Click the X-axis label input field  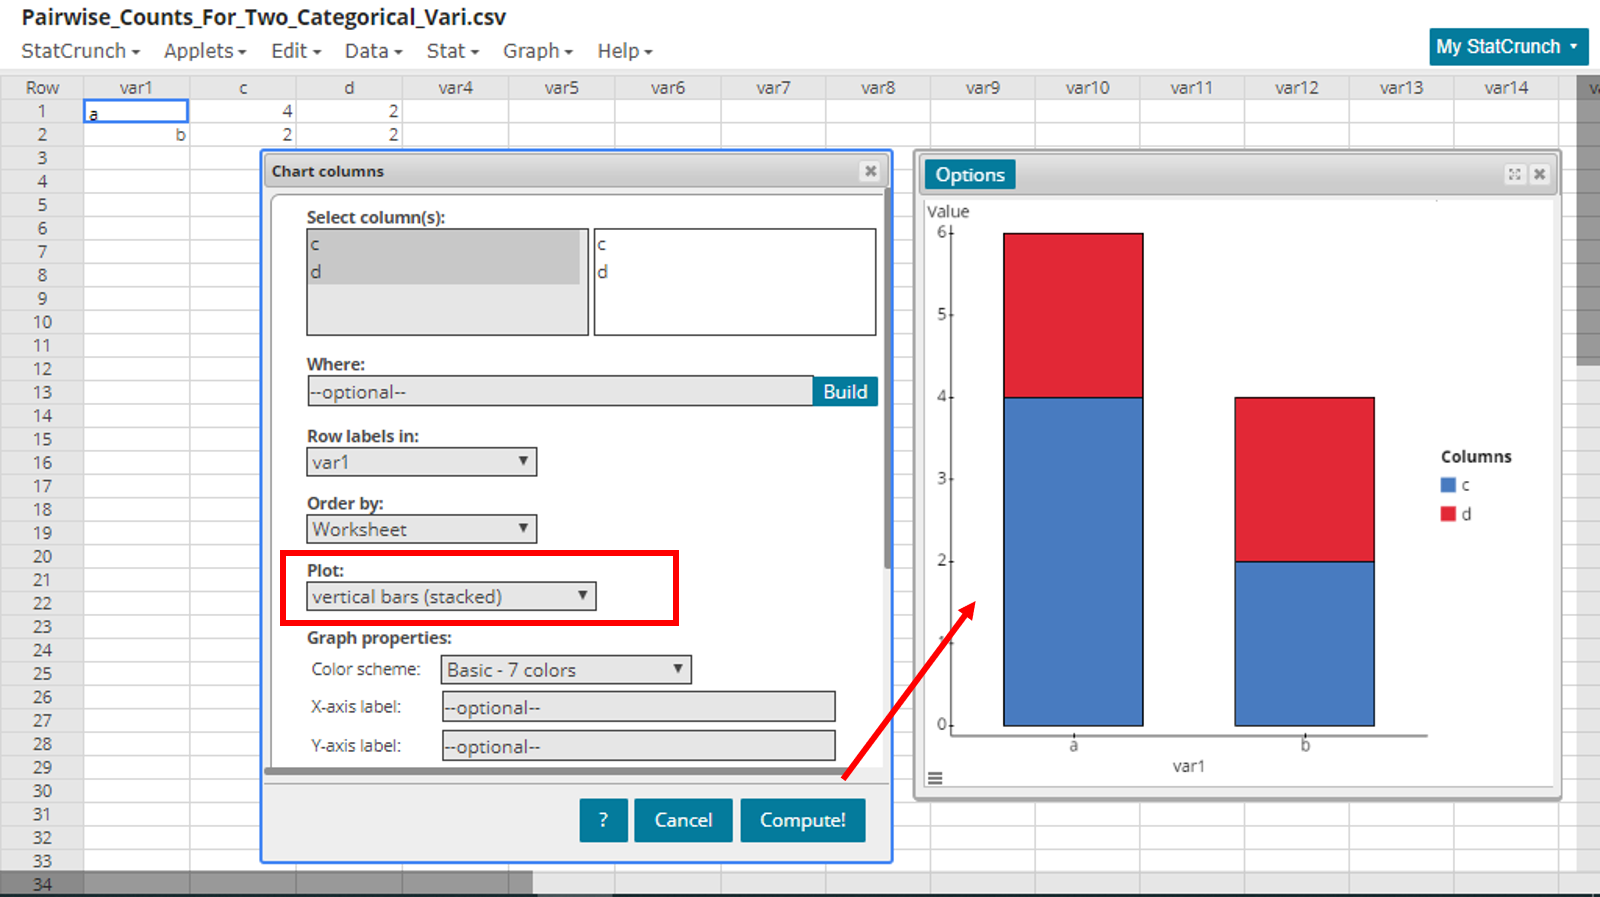638,707
